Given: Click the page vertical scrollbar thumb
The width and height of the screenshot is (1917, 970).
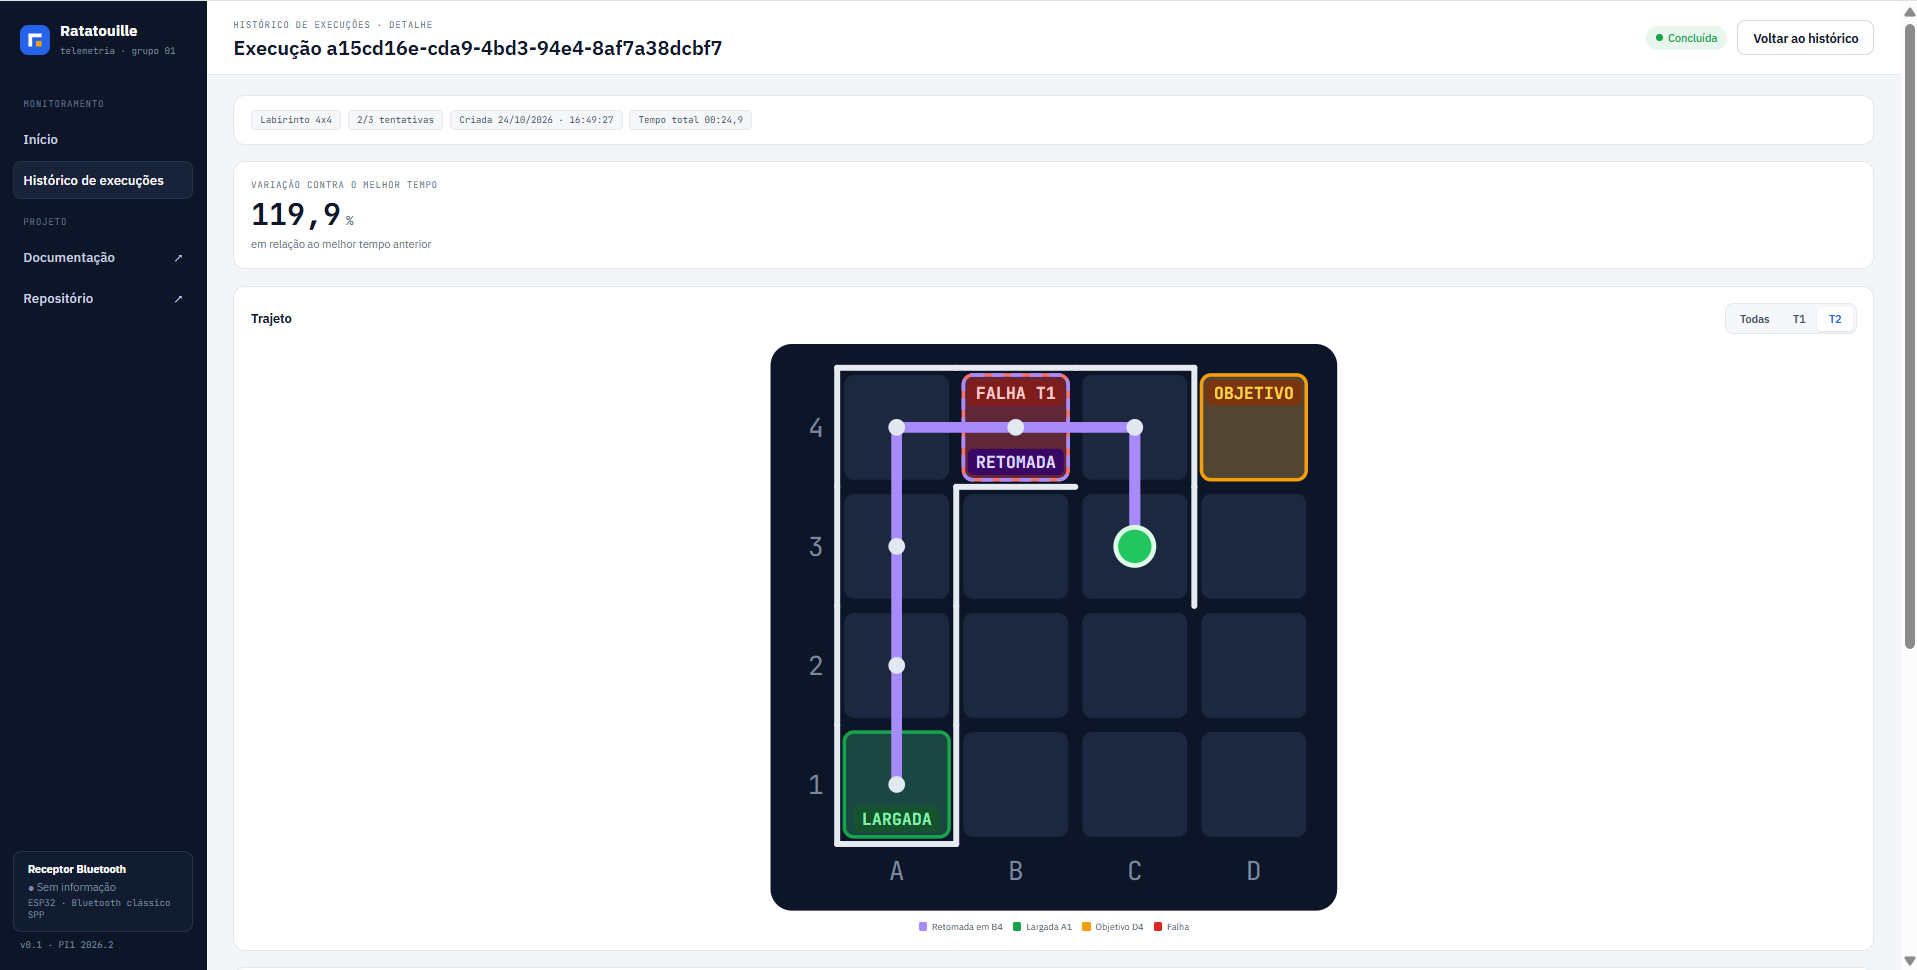Looking at the screenshot, I should click(x=1909, y=335).
